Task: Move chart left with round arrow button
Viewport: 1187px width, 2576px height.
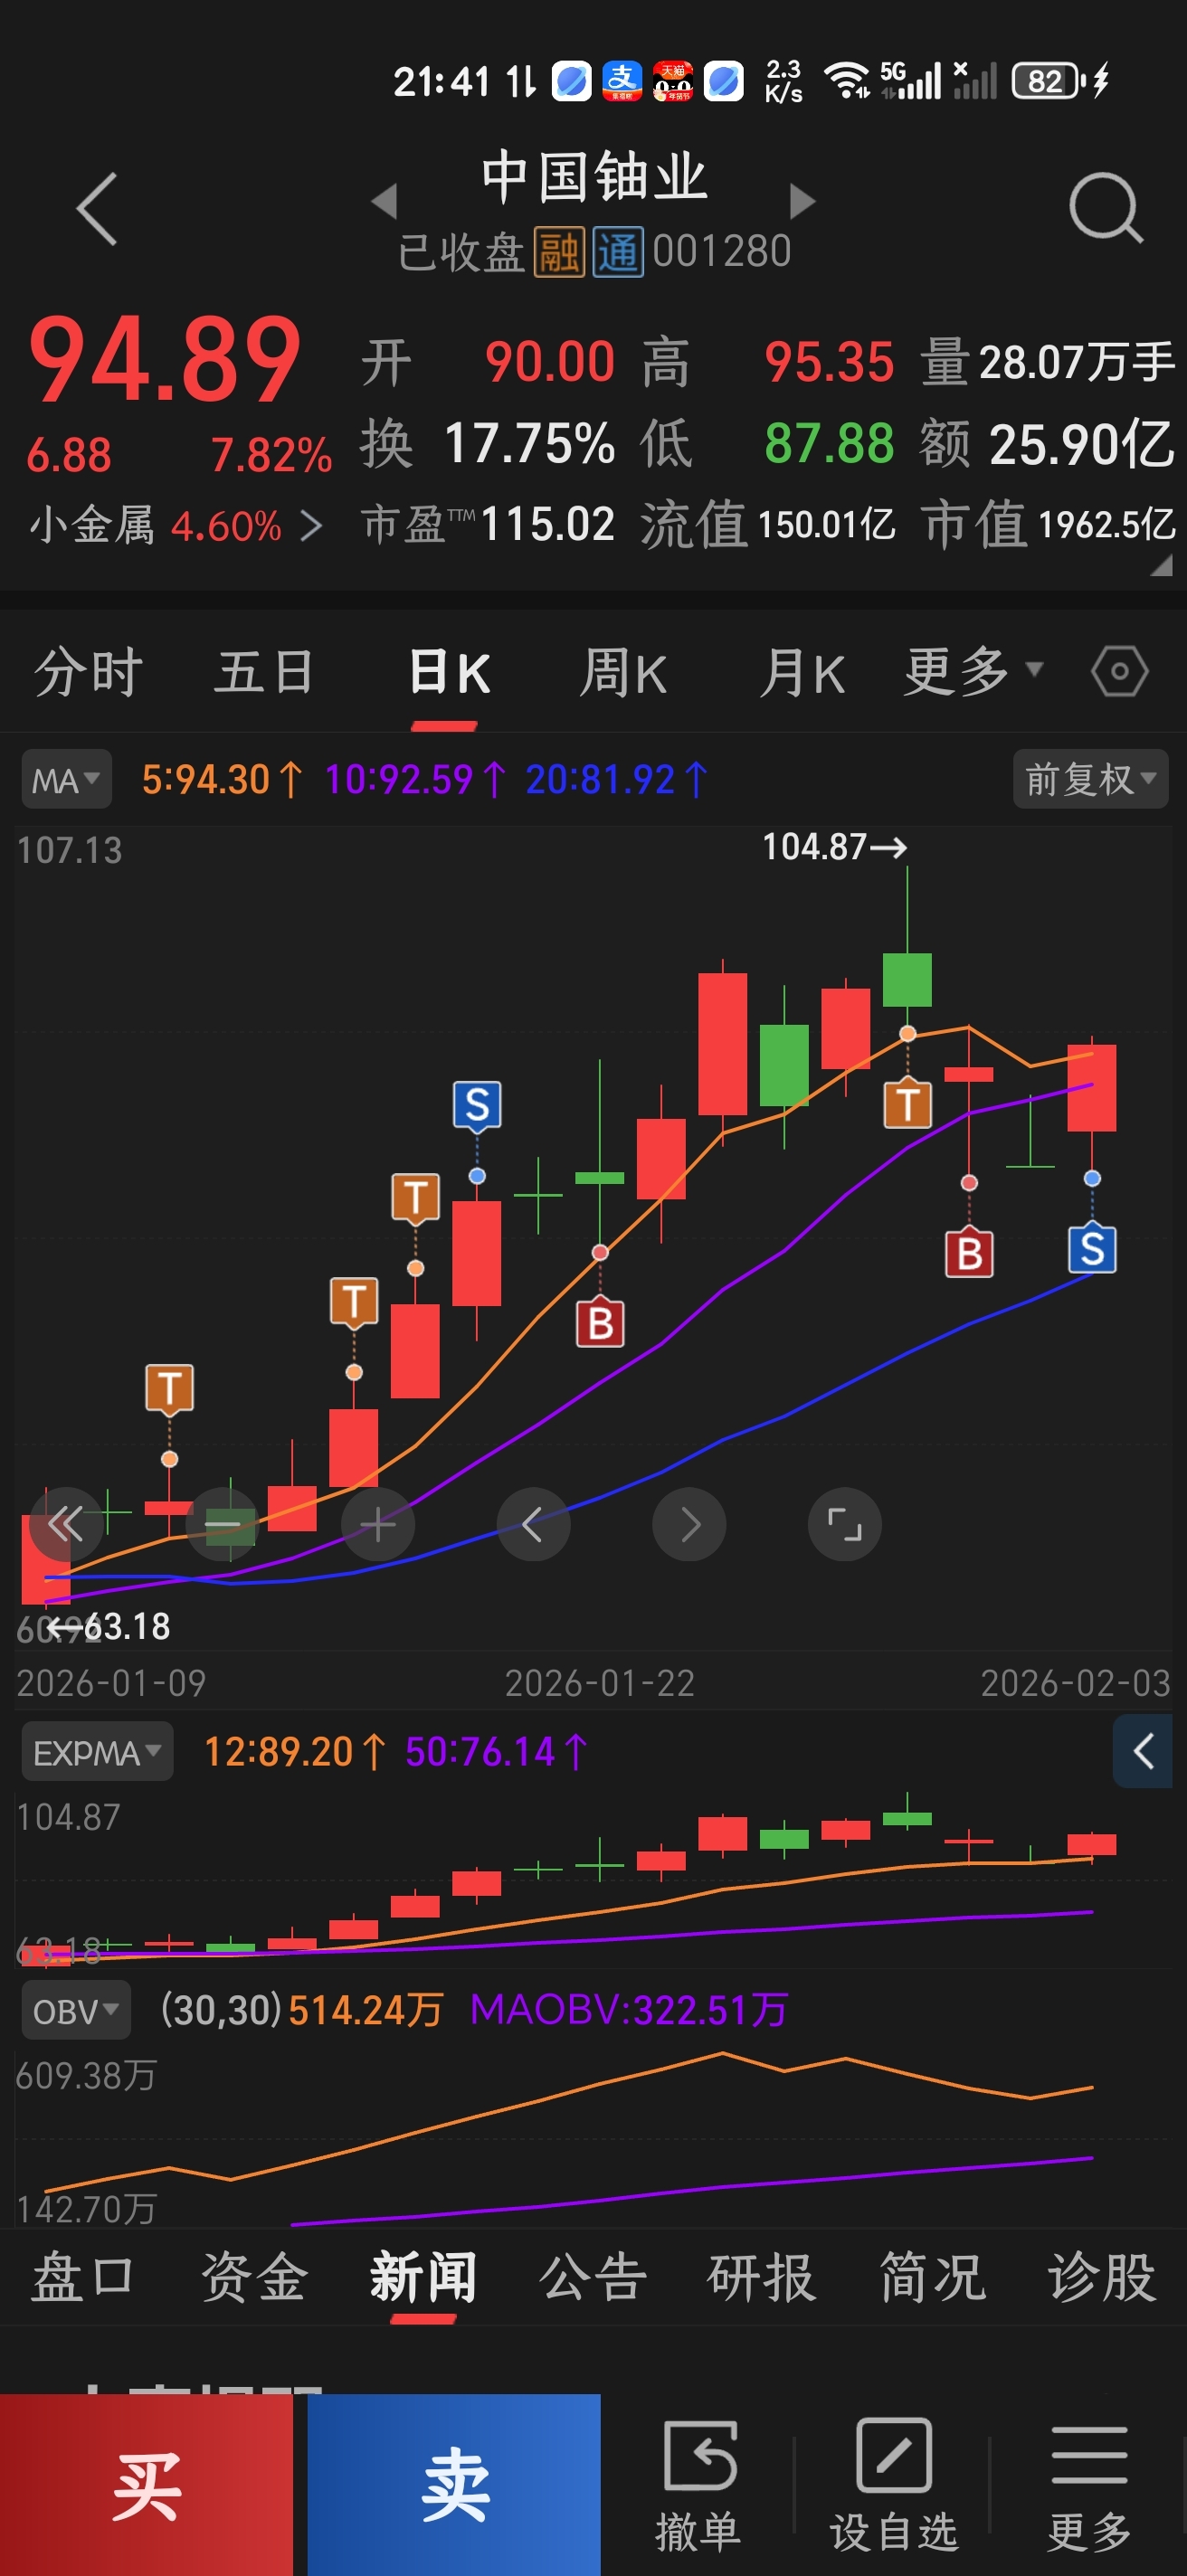Action: (x=534, y=1524)
